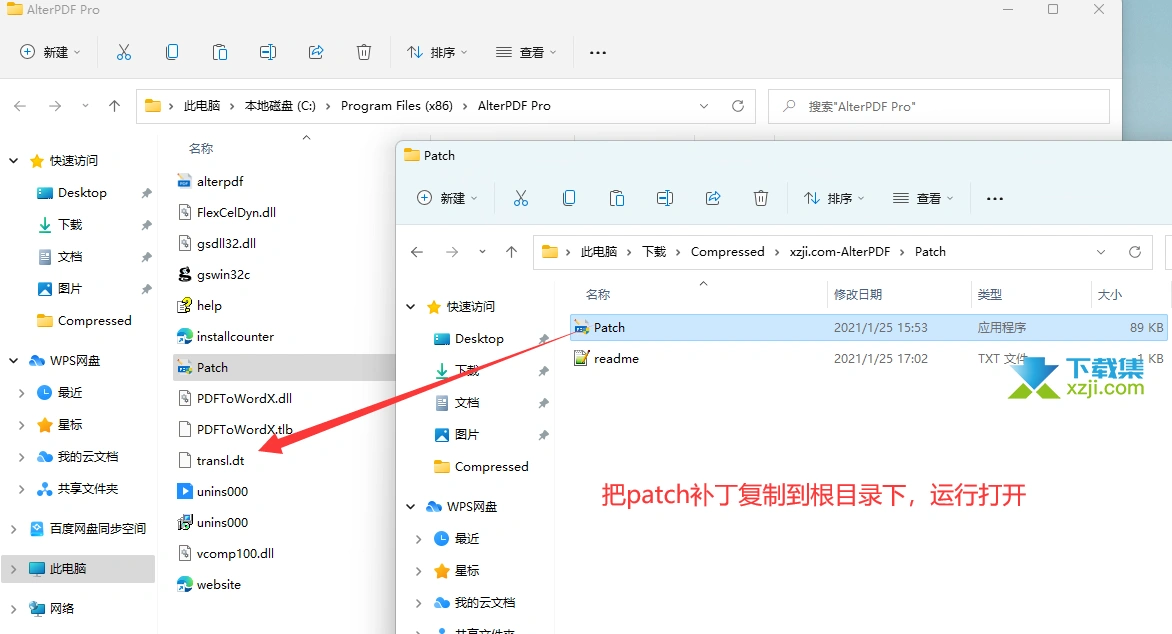The image size is (1172, 634).
Task: Click Paste icon in Patch window toolbar
Action: (x=617, y=198)
